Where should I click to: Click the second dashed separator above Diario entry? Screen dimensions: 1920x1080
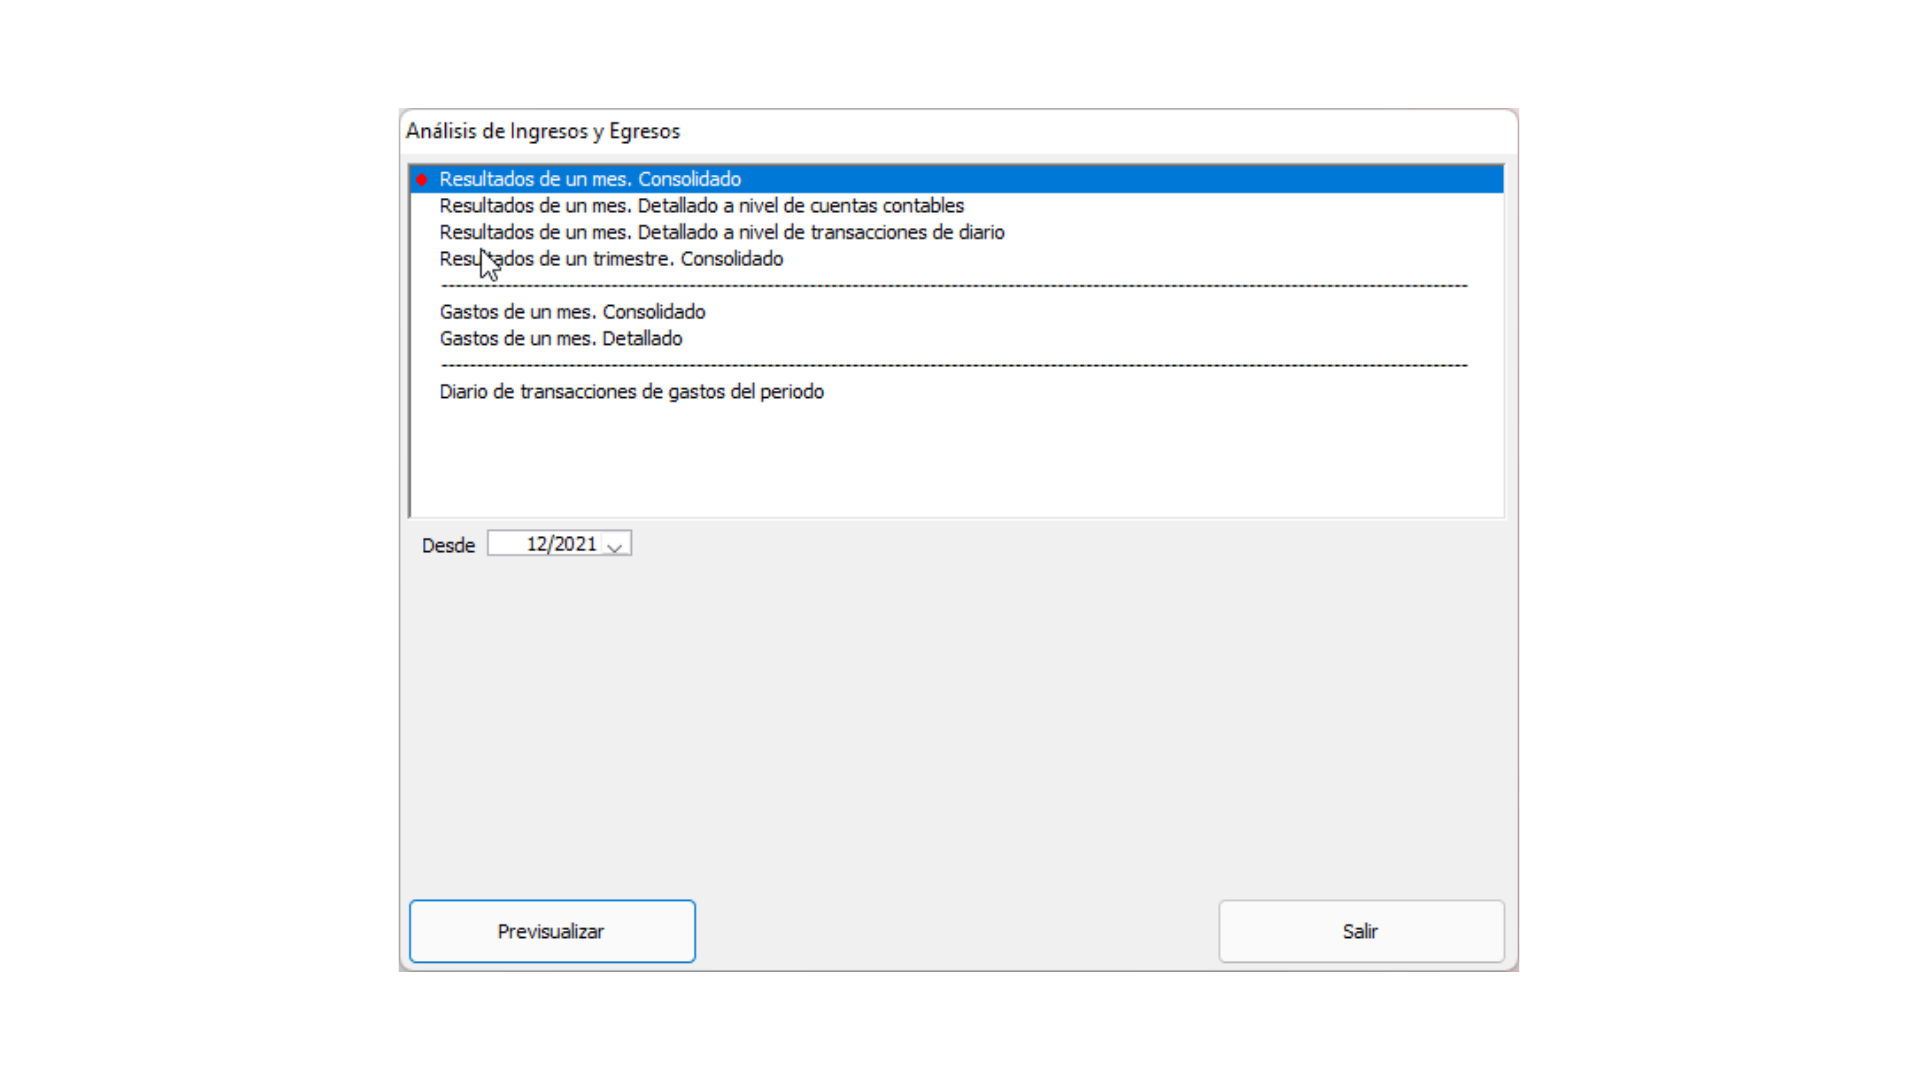(953, 366)
